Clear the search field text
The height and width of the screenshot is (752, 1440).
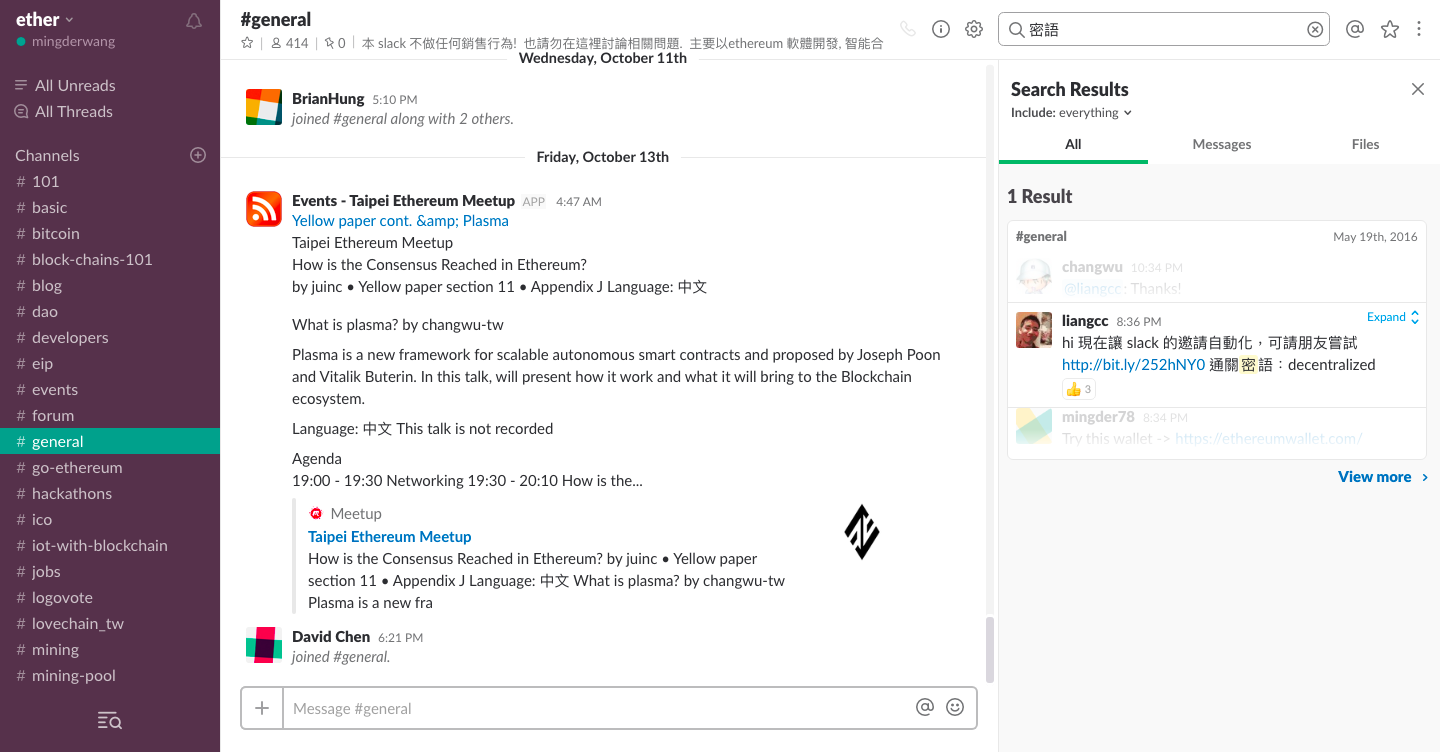(x=1315, y=30)
